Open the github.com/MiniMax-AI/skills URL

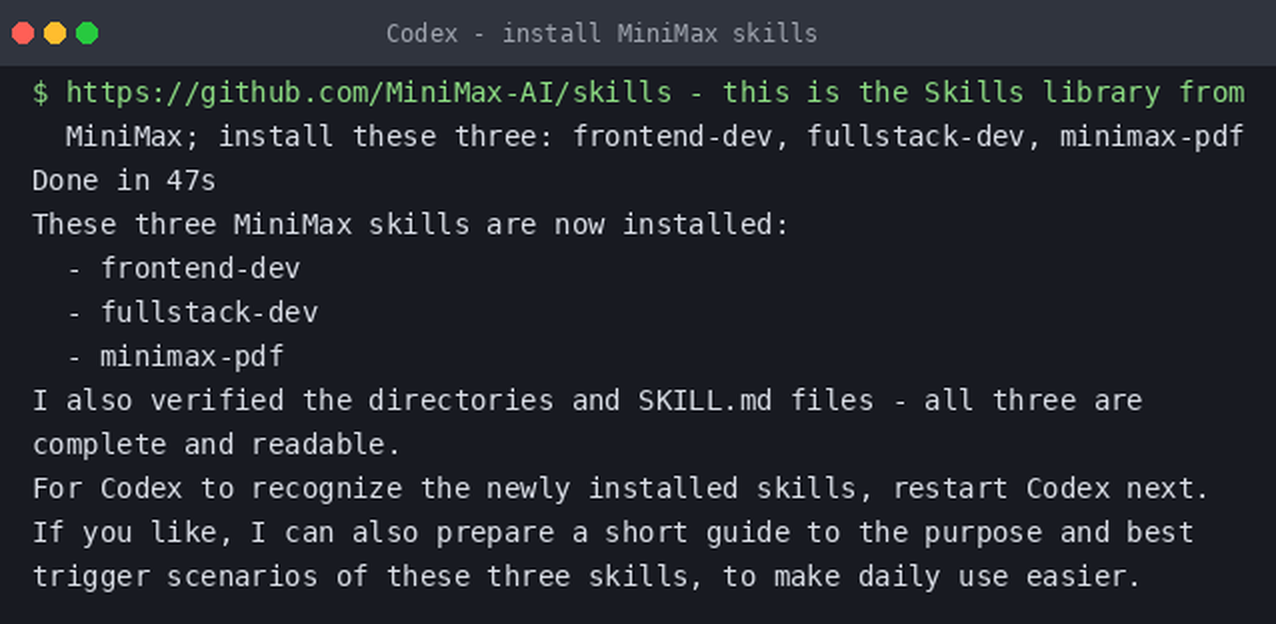369,93
